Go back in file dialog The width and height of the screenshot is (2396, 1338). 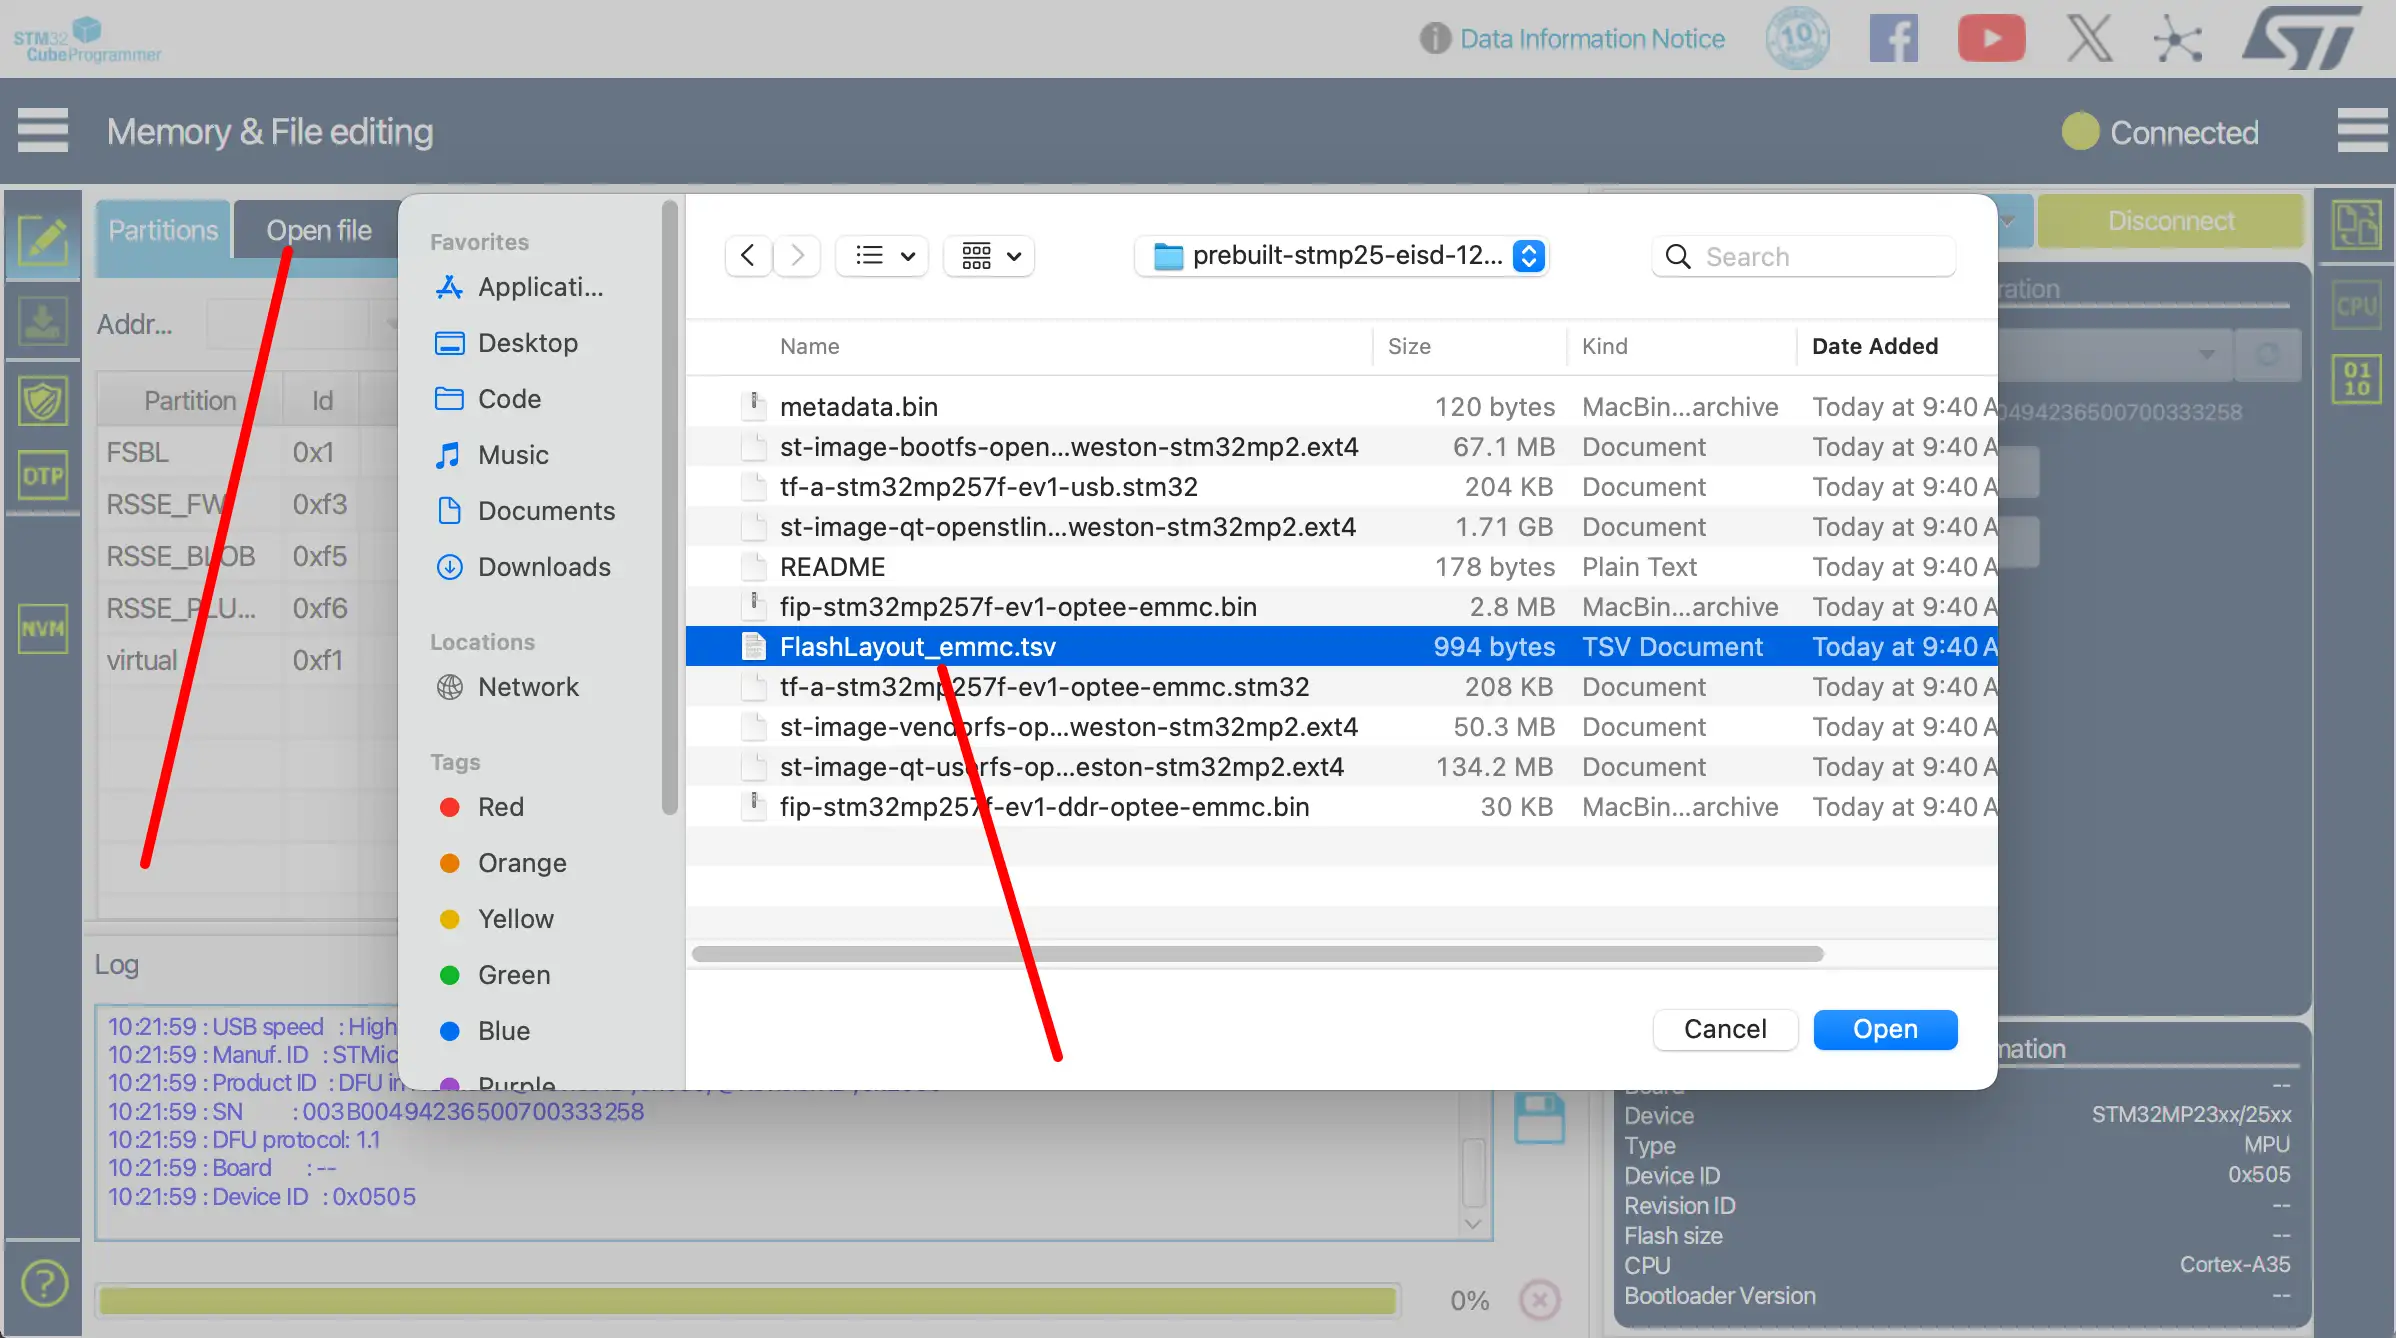(748, 256)
